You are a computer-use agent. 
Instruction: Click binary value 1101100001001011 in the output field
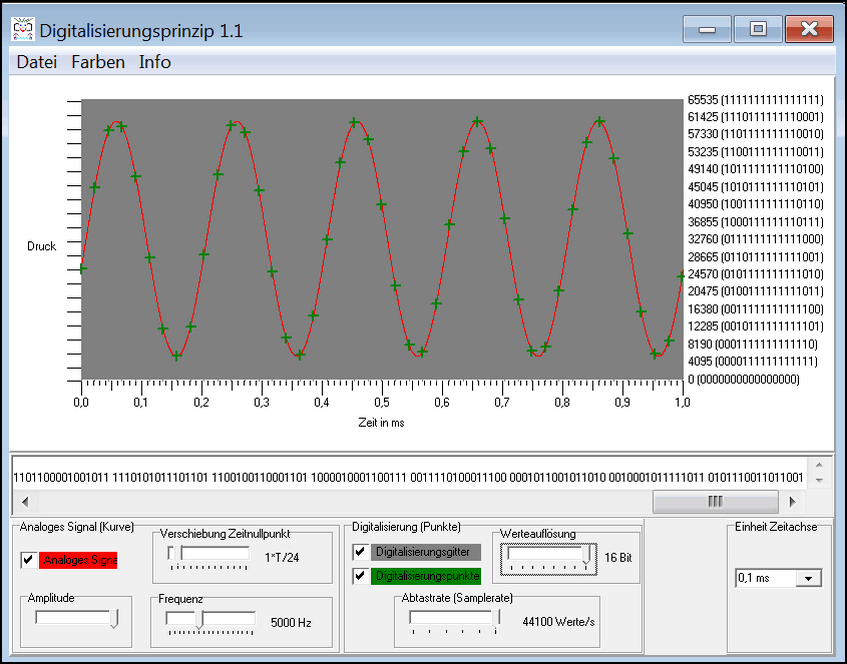pos(61,478)
